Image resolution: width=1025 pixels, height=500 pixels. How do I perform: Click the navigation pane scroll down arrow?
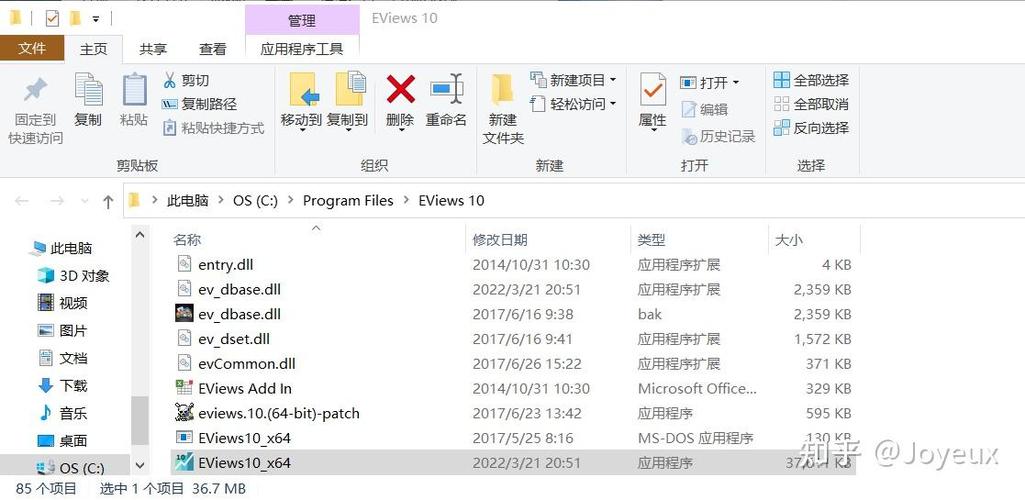click(x=140, y=466)
